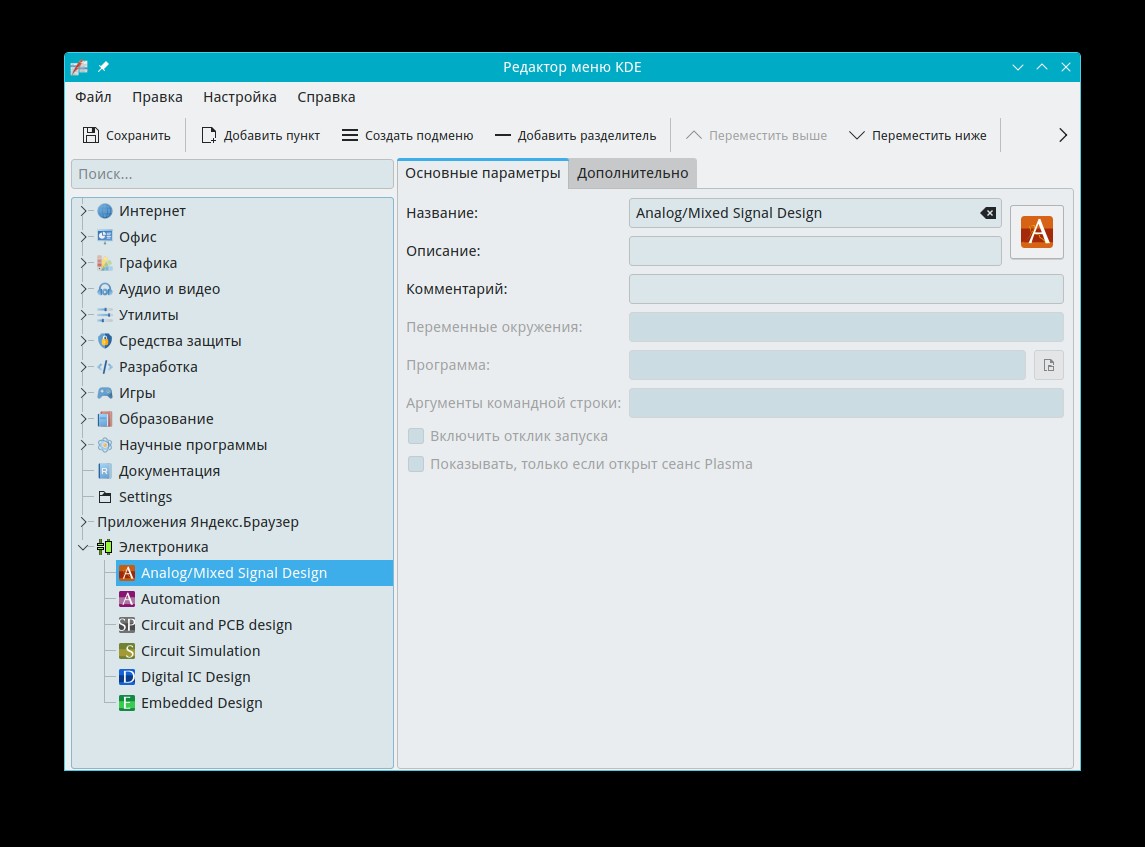Click in the Описание text field
1145x847 pixels.
coord(815,251)
